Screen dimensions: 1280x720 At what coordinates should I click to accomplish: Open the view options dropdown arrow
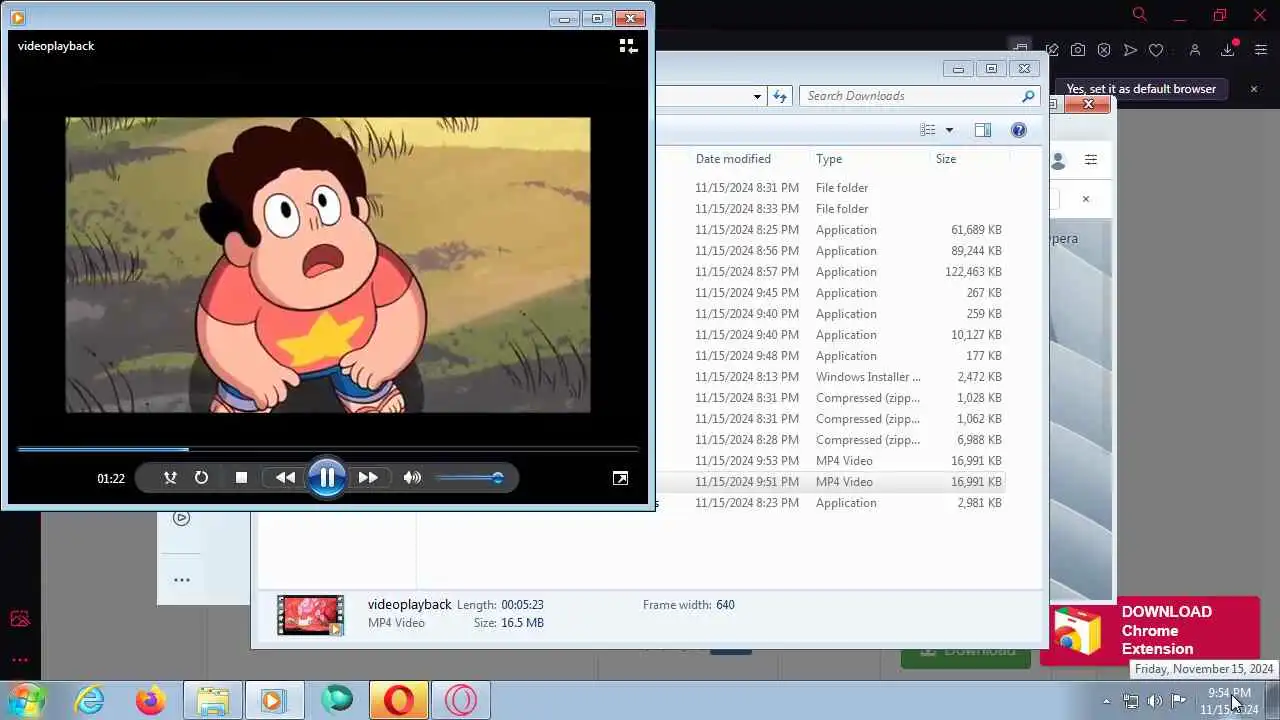(949, 130)
